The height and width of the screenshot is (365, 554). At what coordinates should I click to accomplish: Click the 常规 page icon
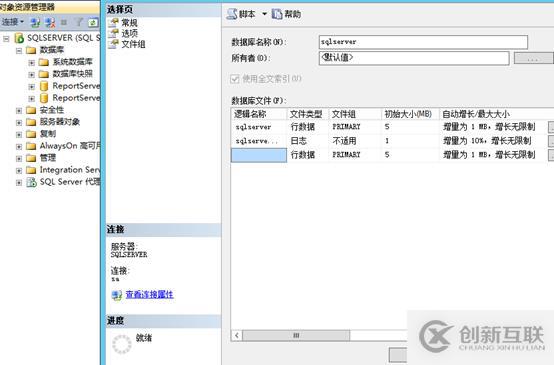(114, 23)
